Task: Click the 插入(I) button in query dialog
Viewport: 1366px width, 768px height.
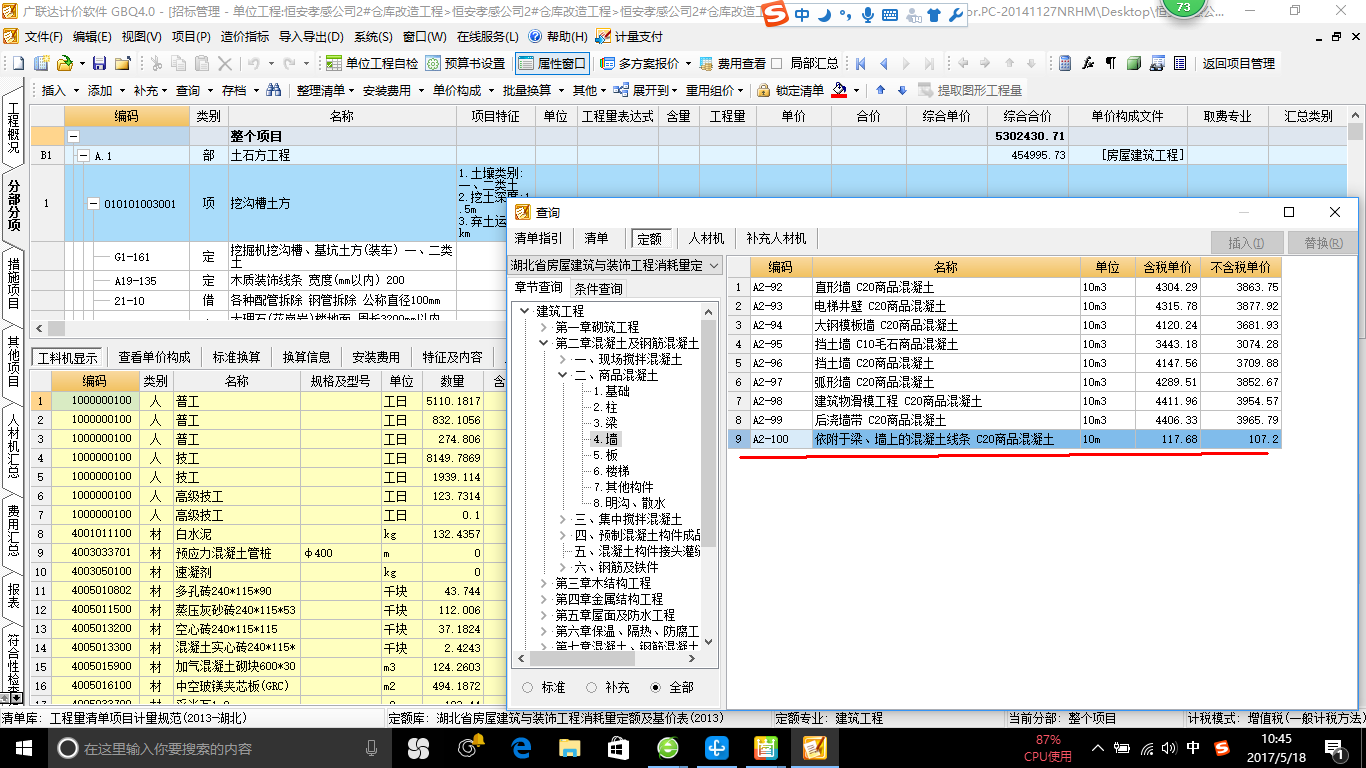Action: tap(1245, 243)
